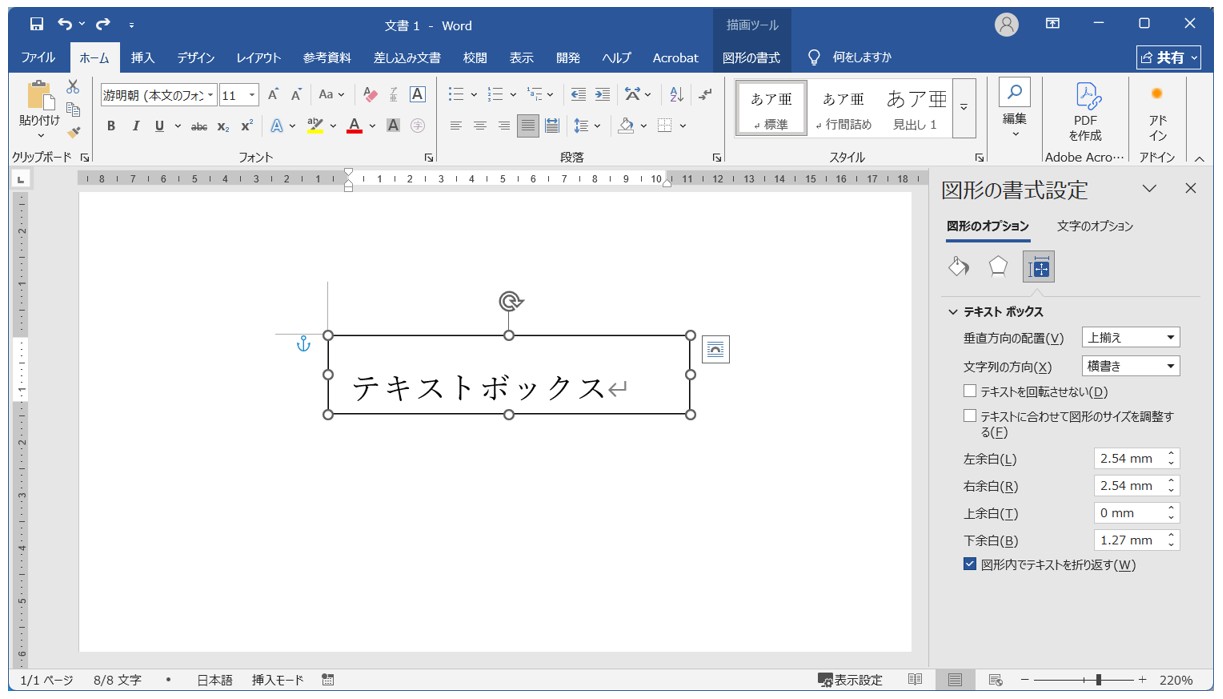The width and height of the screenshot is (1223, 699).
Task: Apply strikethrough formatting
Action: pos(199,126)
